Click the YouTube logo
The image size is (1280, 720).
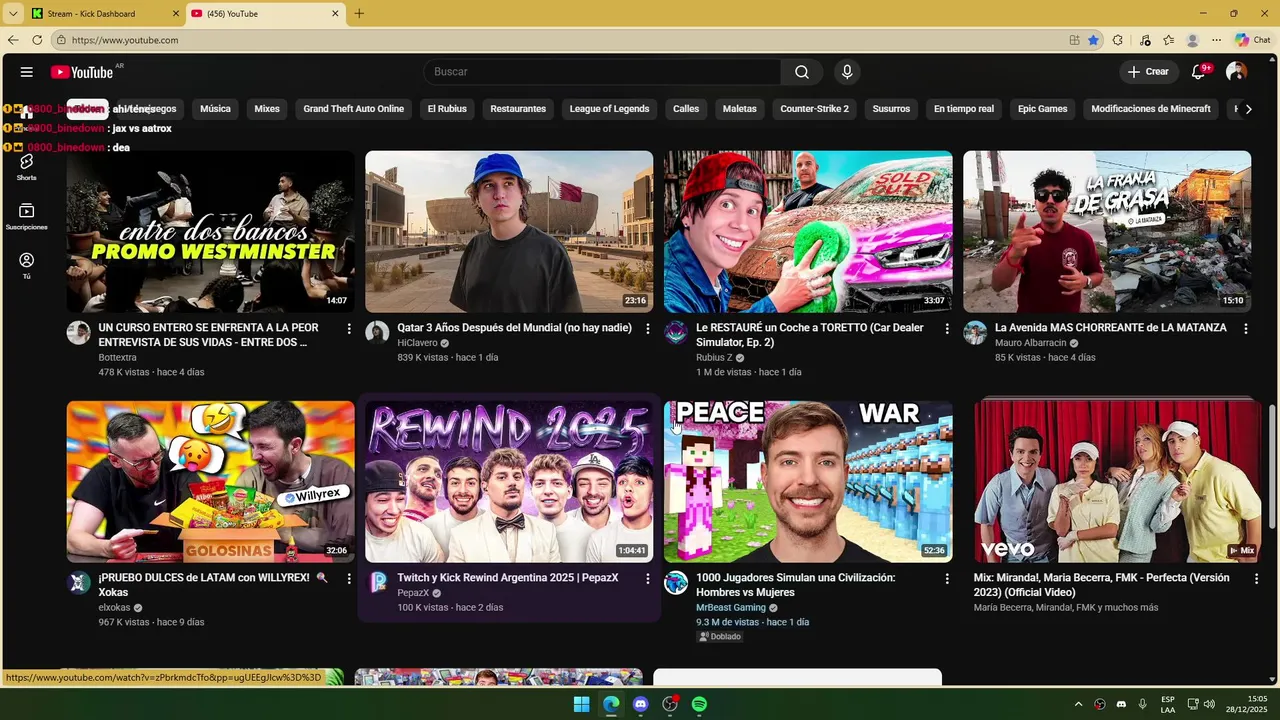tap(82, 72)
